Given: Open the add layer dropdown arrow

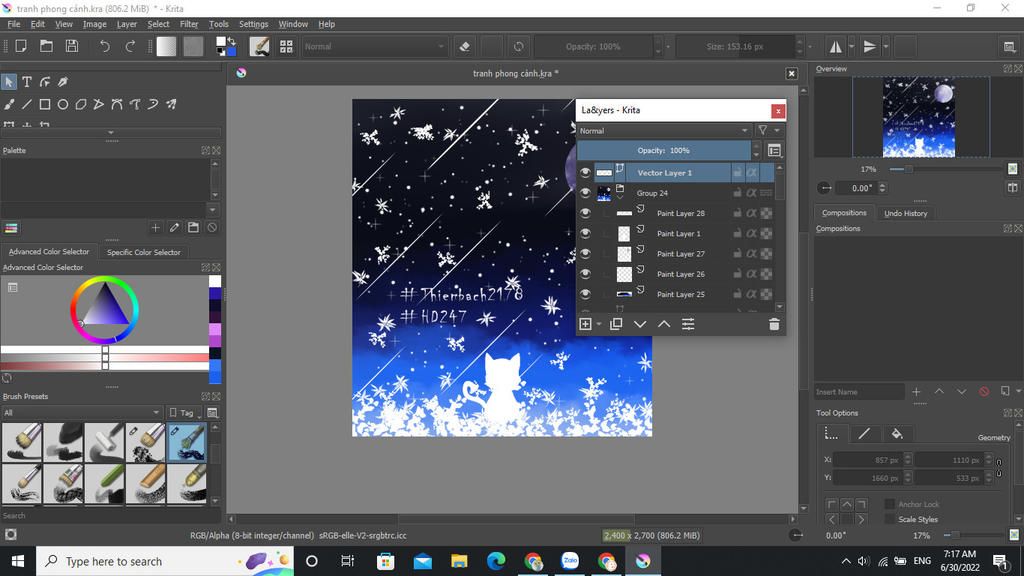Looking at the screenshot, I should (599, 325).
